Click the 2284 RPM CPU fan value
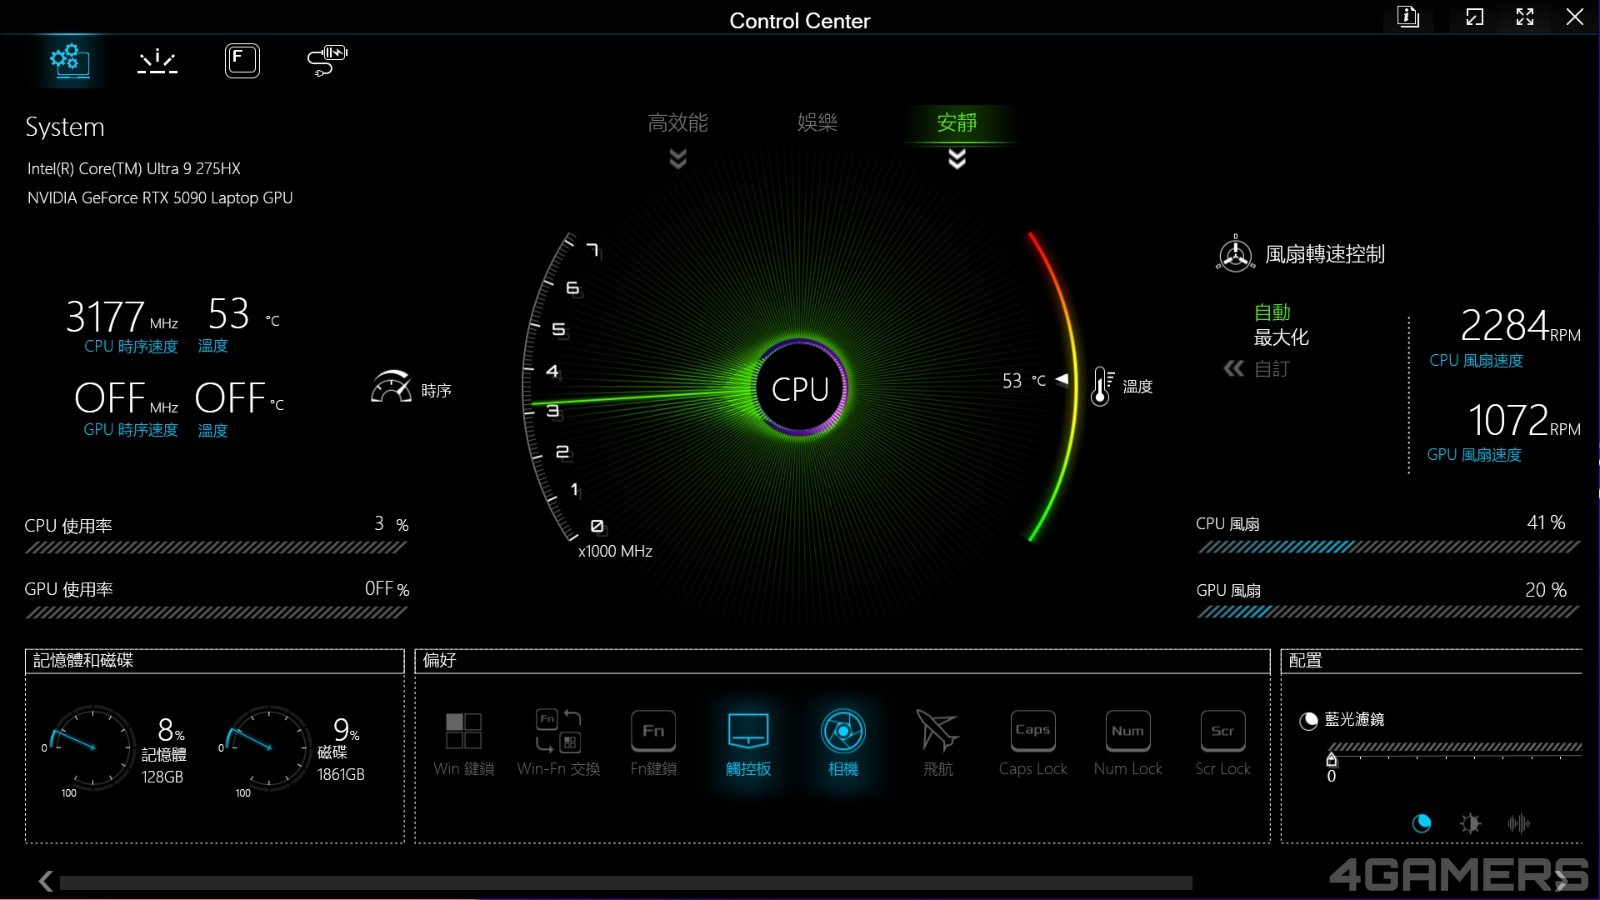 point(1520,325)
